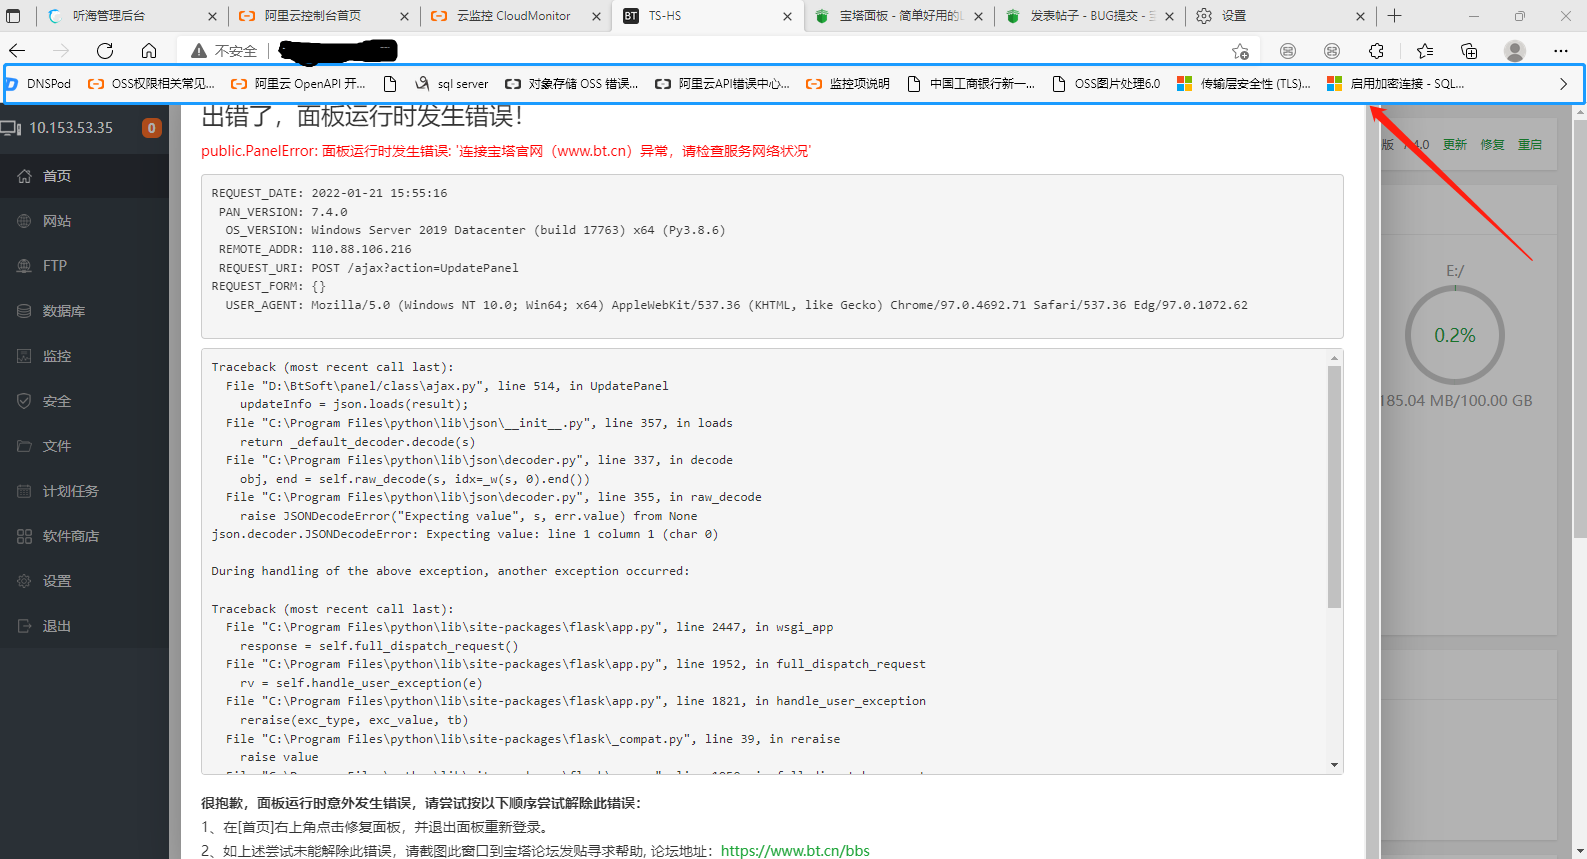Open the sql server bookmark
Image resolution: width=1587 pixels, height=859 pixels.
click(452, 84)
